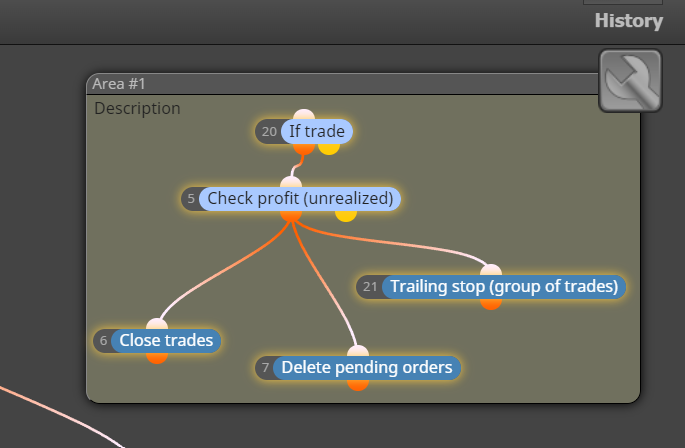Click number badge 5 on Check profit
The image size is (685, 448).
191,199
